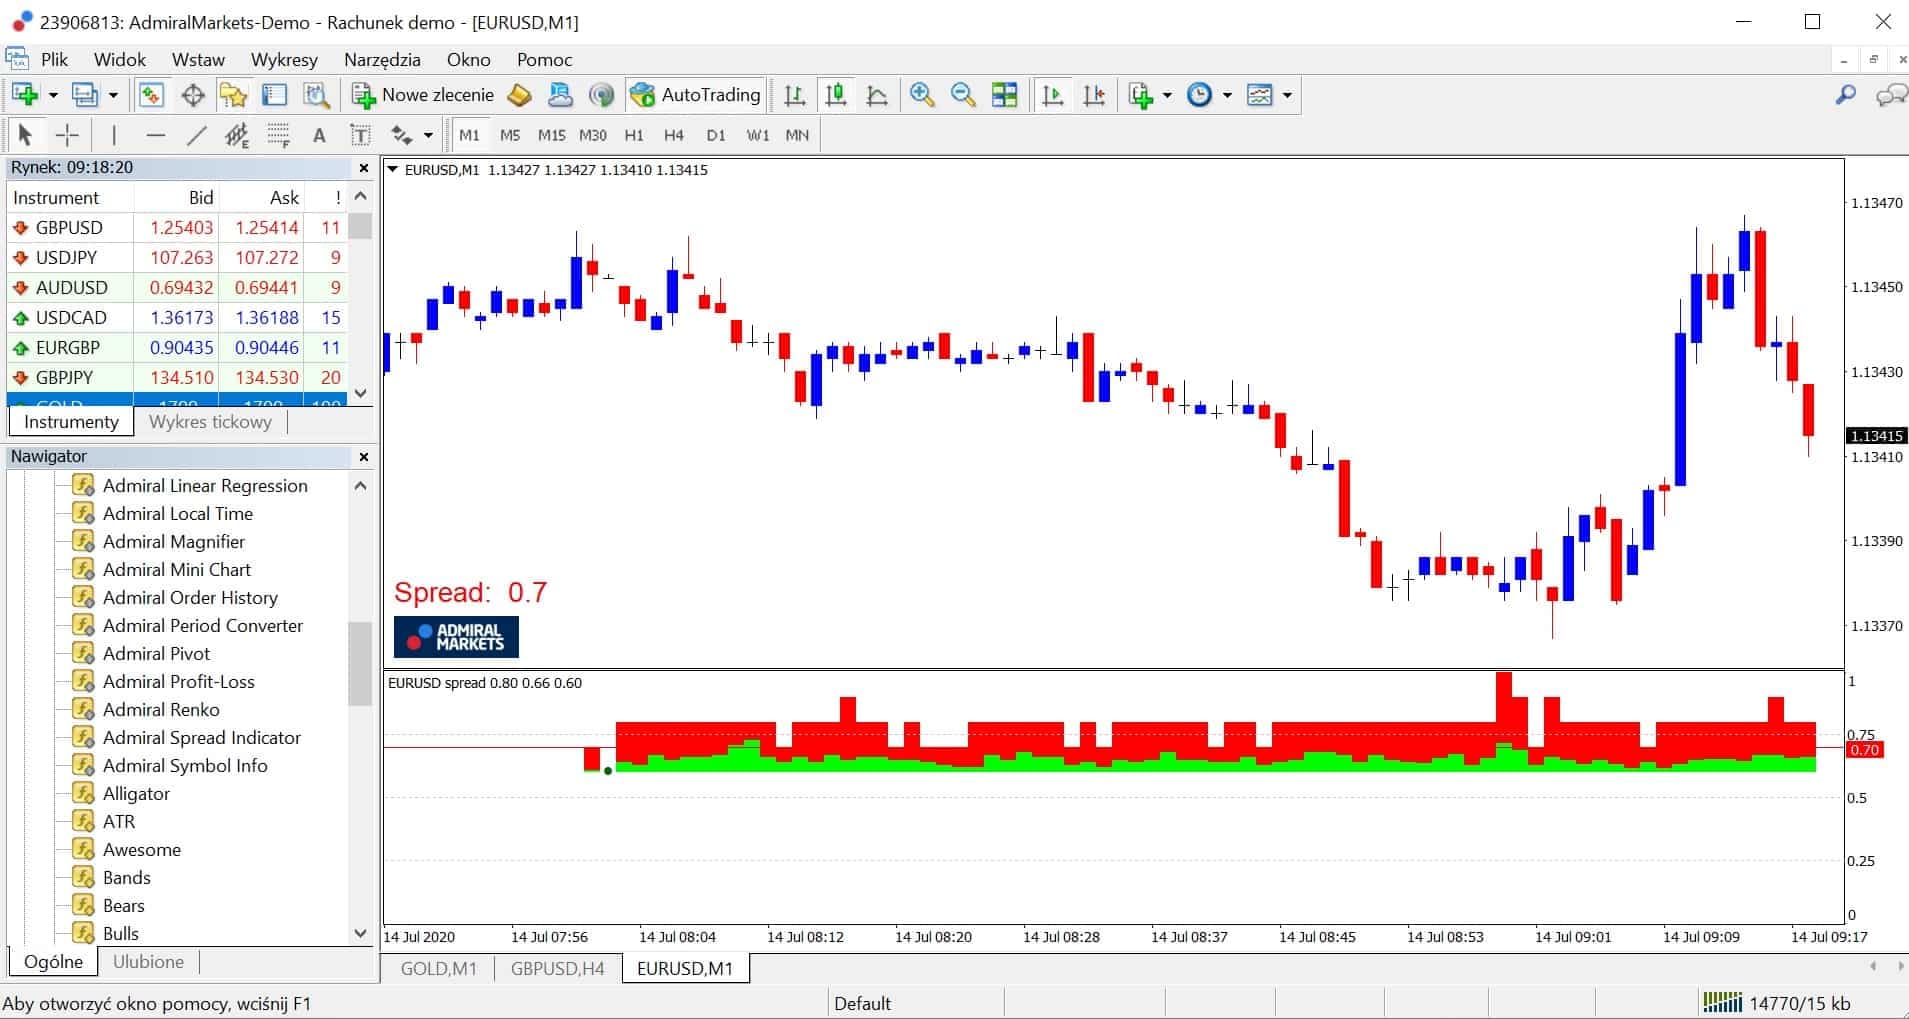Viewport: 1909px width, 1019px height.
Task: Select the crosshair tool
Action: click(x=67, y=134)
